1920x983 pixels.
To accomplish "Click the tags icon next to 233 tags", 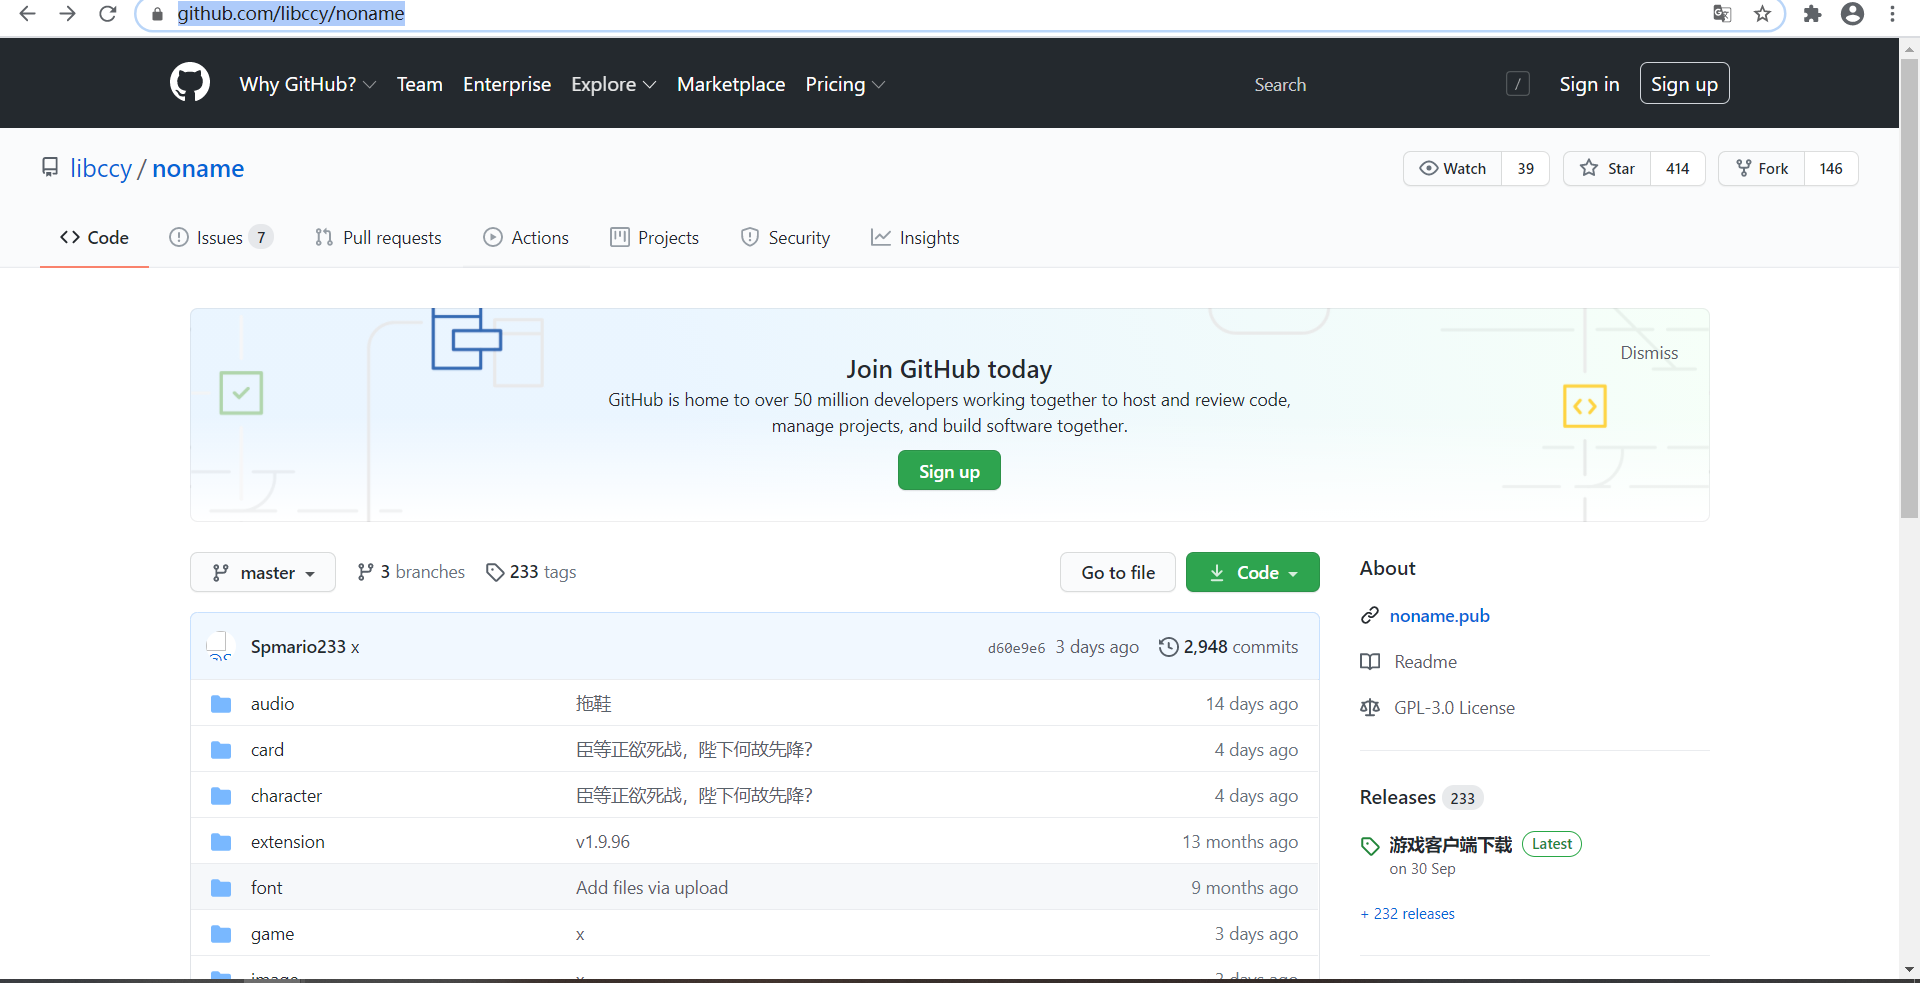I will point(496,572).
